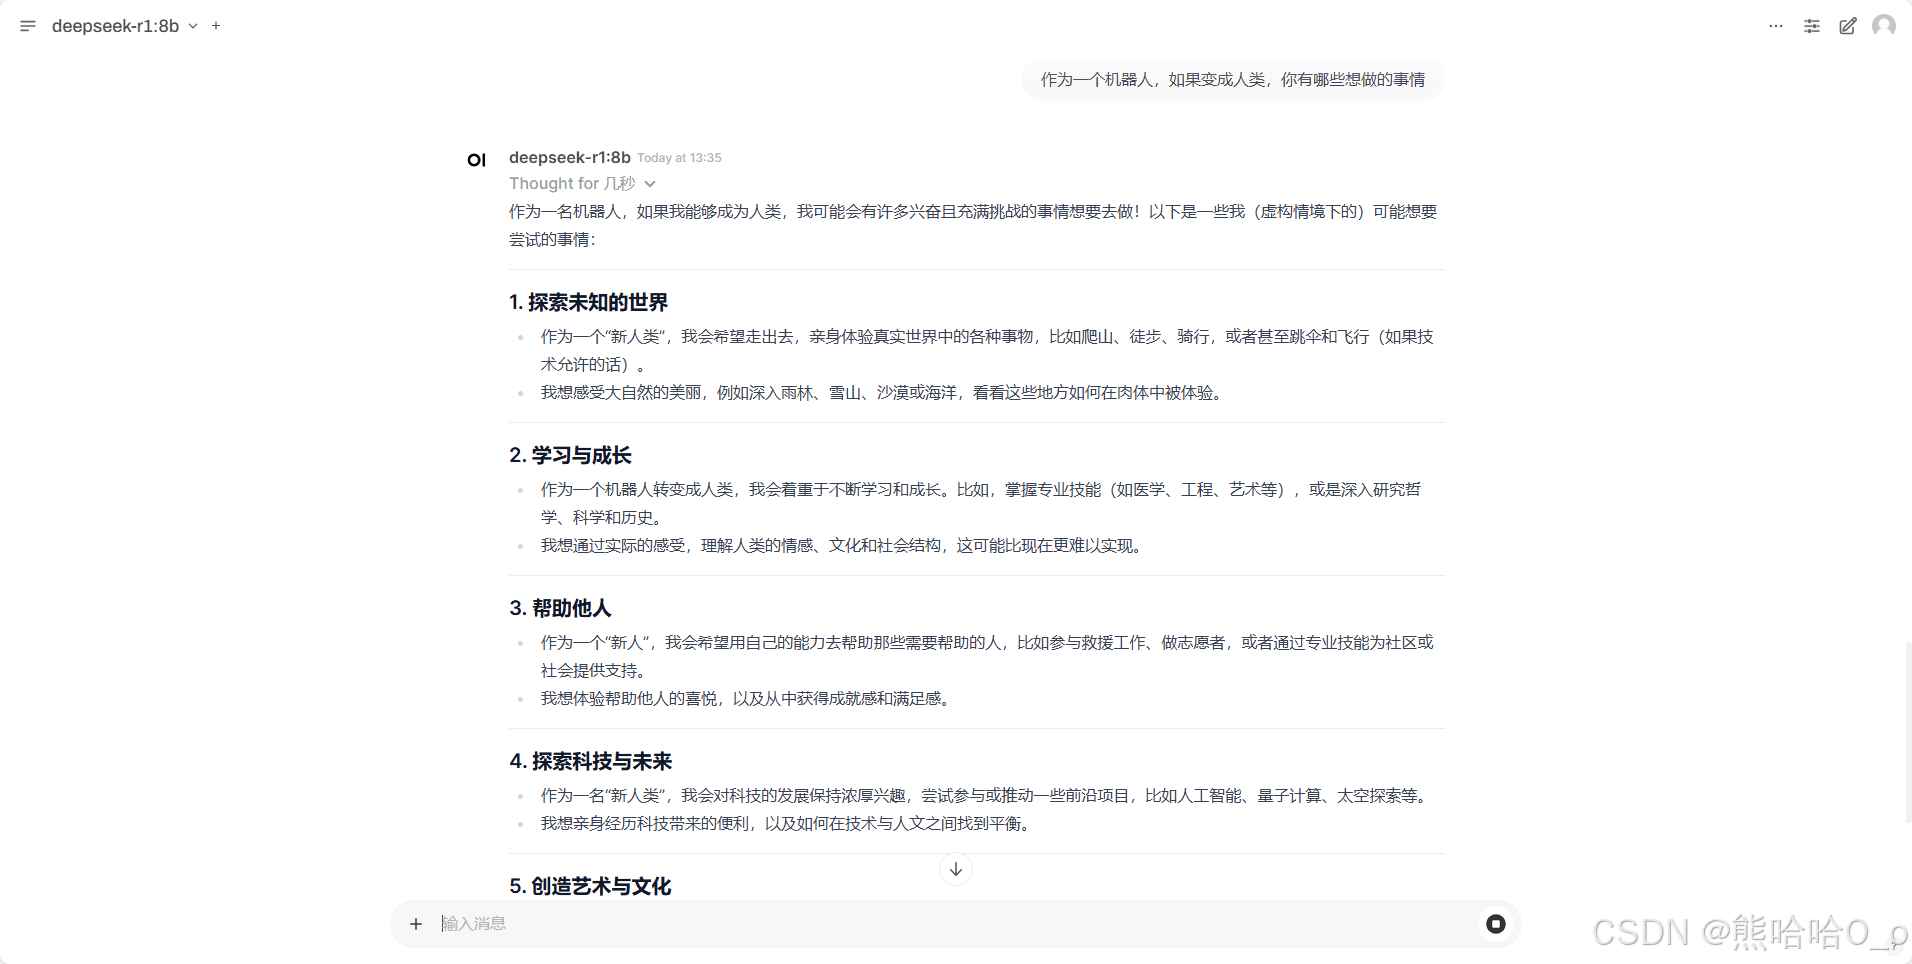This screenshot has height=964, width=1912.
Task: Open the deepseek-r1:8b model selector dropdown
Action: [x=125, y=26]
